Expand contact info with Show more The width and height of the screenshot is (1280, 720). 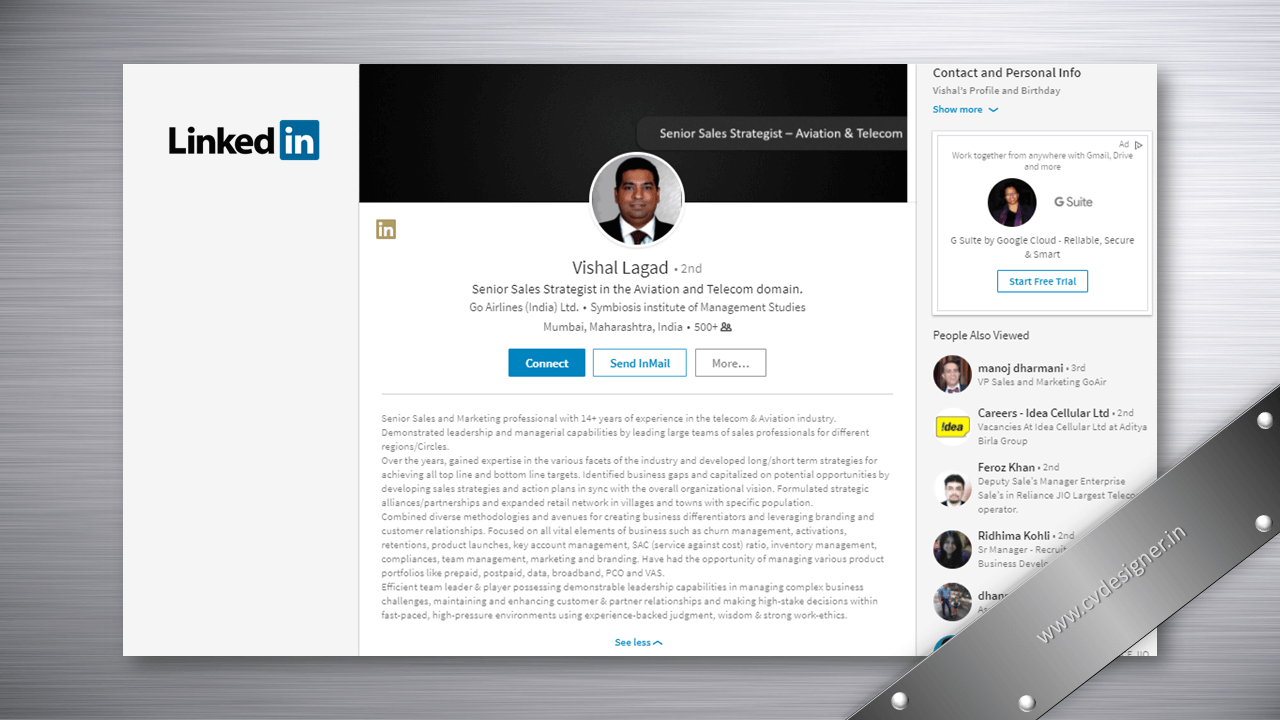point(965,110)
